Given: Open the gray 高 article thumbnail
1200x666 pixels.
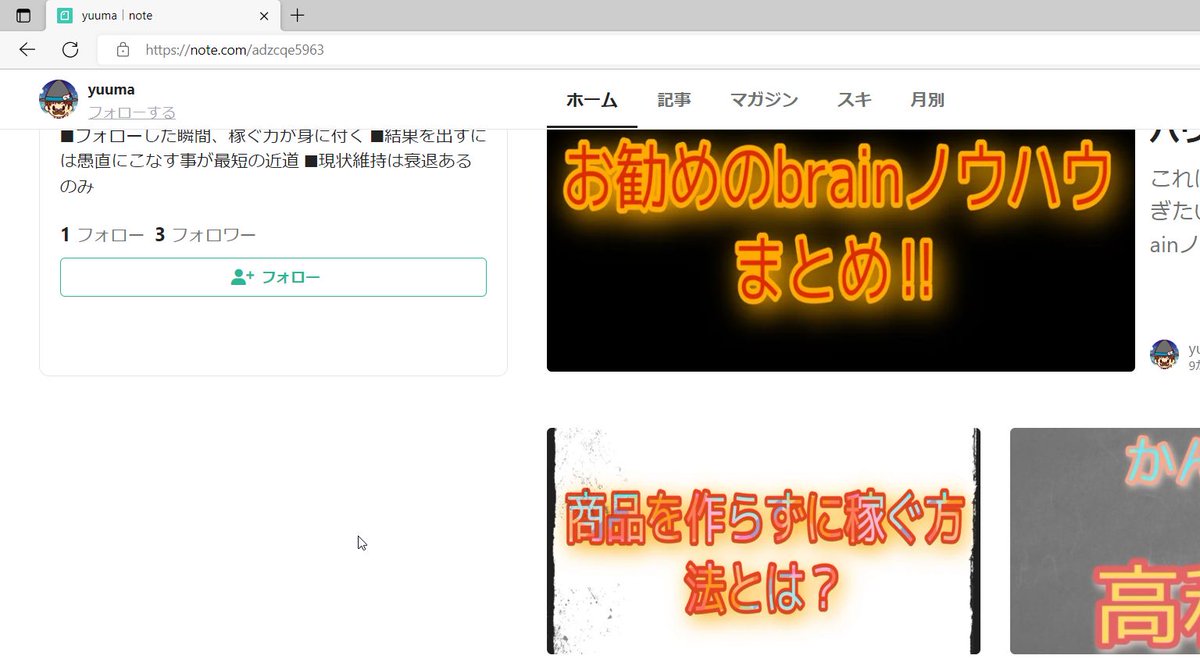Looking at the screenshot, I should pos(1105,541).
